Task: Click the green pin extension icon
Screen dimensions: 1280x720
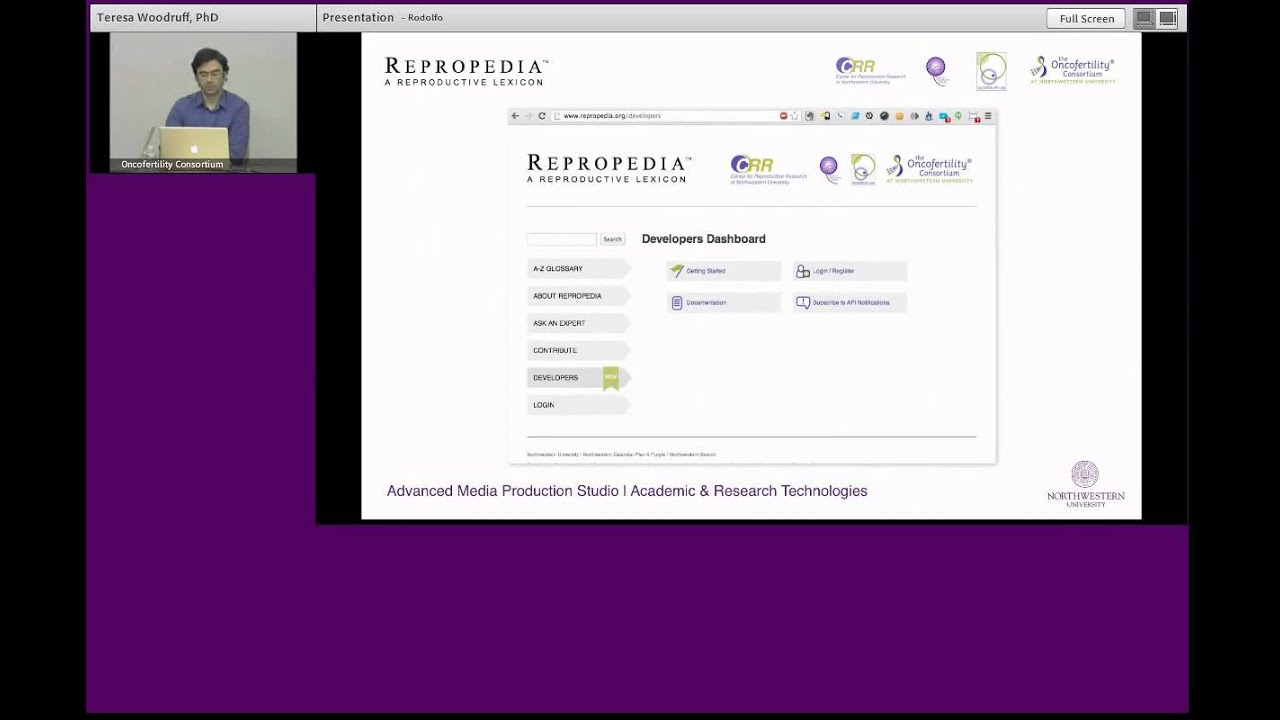Action: tap(958, 116)
